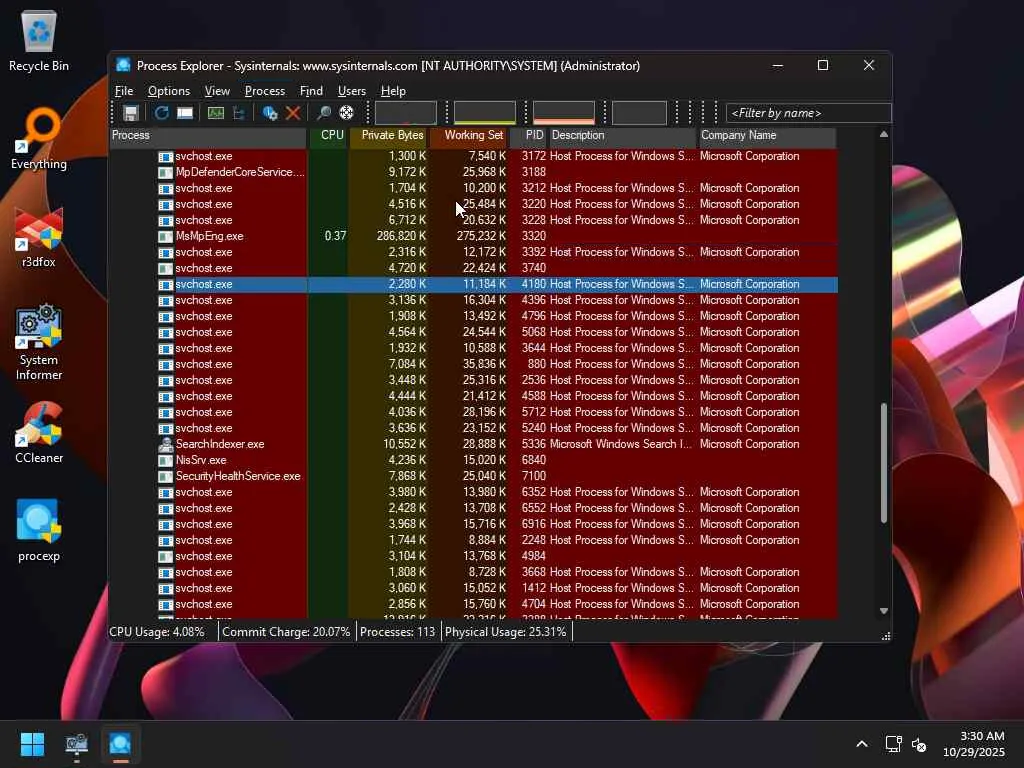Viewport: 1024px width, 768px height.
Task: Click the first toolbar mini graph beside the crosshair icon
Action: point(406,113)
